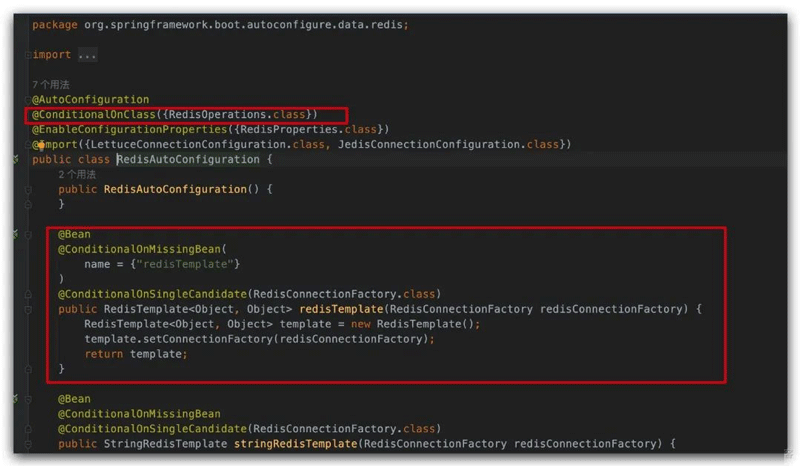
Task: Click RedisOperations.class in the @ConditionalOnClass annotation
Action: [x=238, y=115]
